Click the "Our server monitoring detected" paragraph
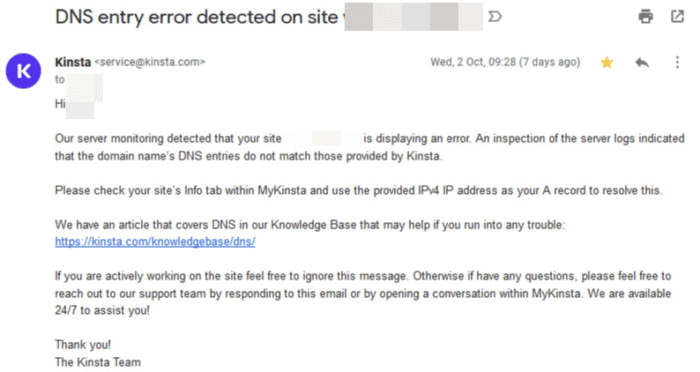 369,147
